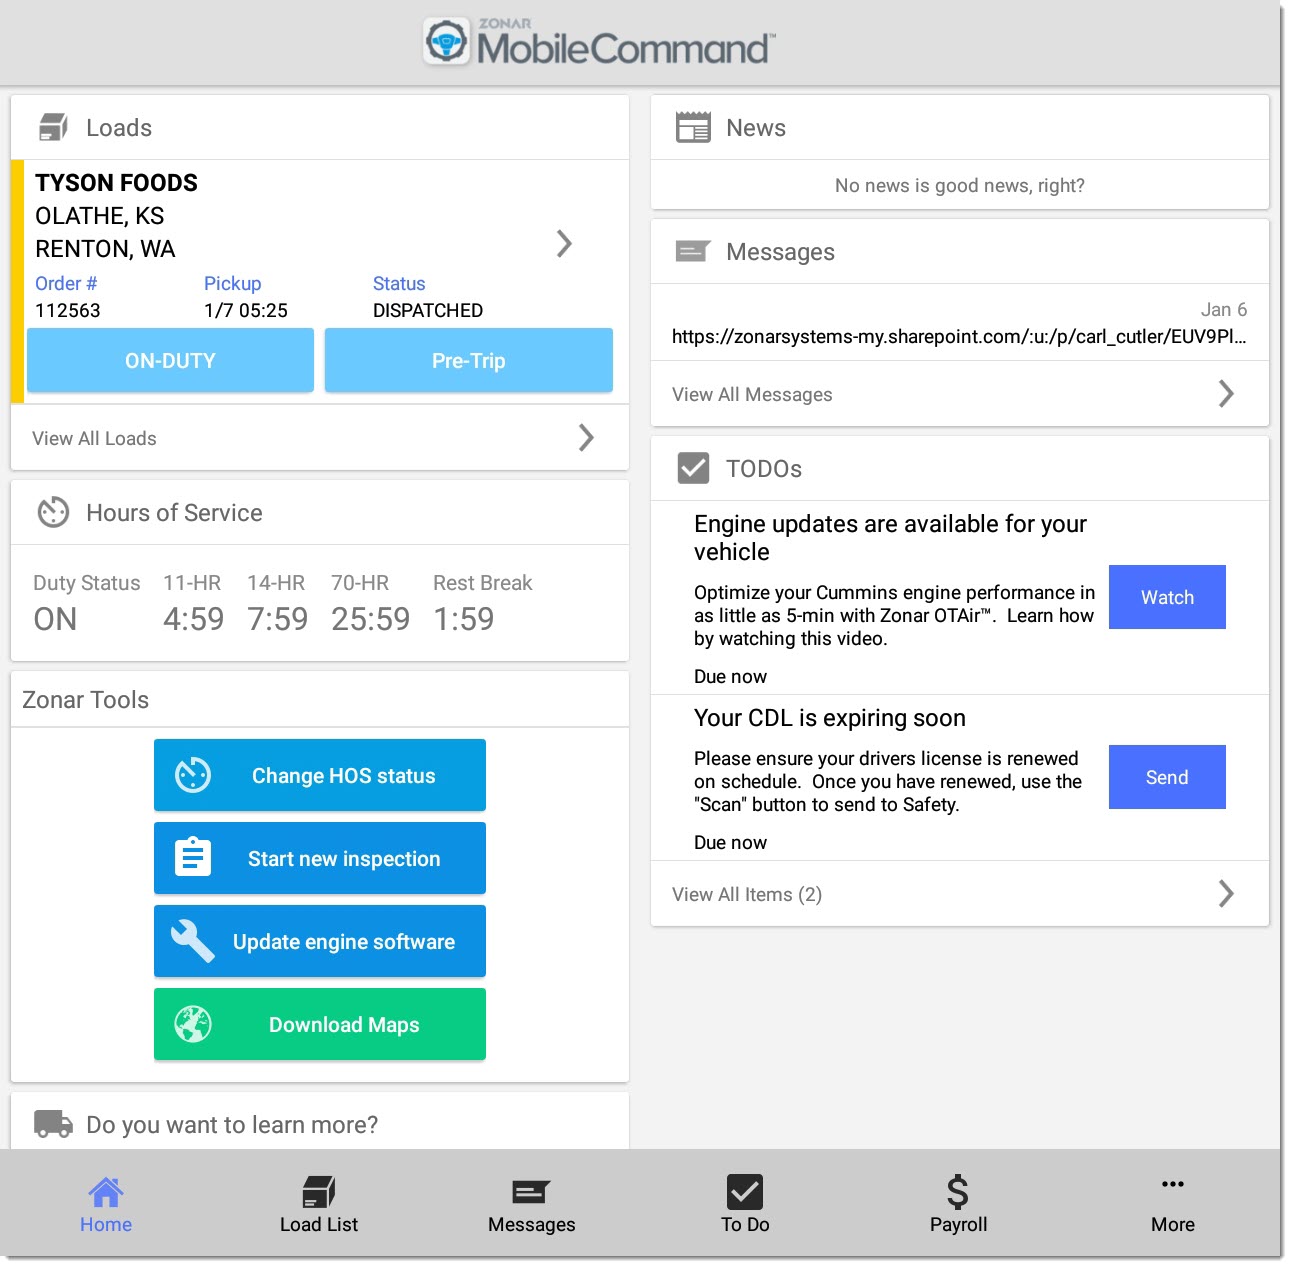This screenshot has height=1266, width=1290.
Task: Expand View All Items (2) chevron
Action: [x=1227, y=893]
